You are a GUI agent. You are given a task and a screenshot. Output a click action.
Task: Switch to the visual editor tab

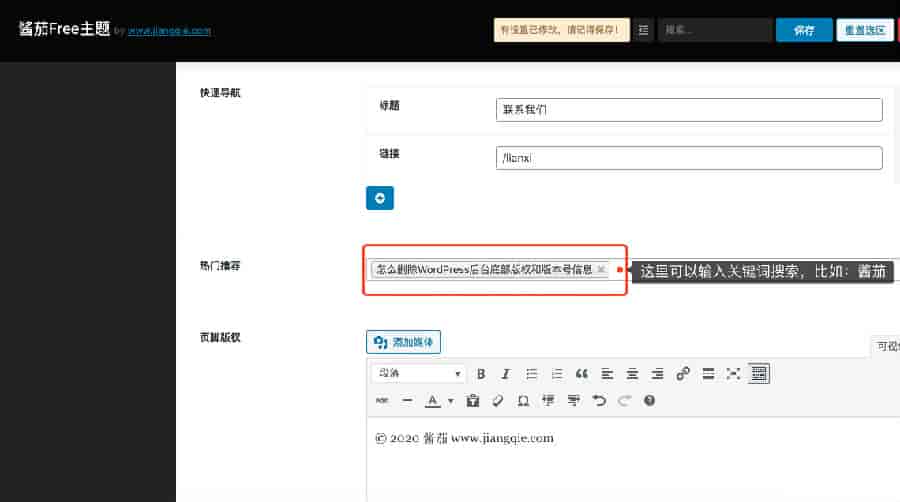887,346
